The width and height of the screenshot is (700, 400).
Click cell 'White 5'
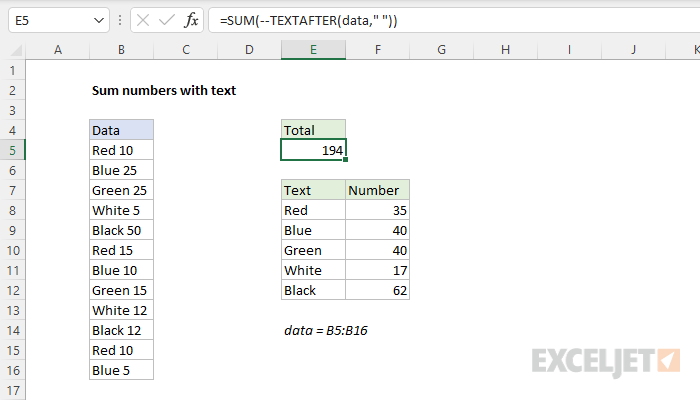tap(121, 210)
